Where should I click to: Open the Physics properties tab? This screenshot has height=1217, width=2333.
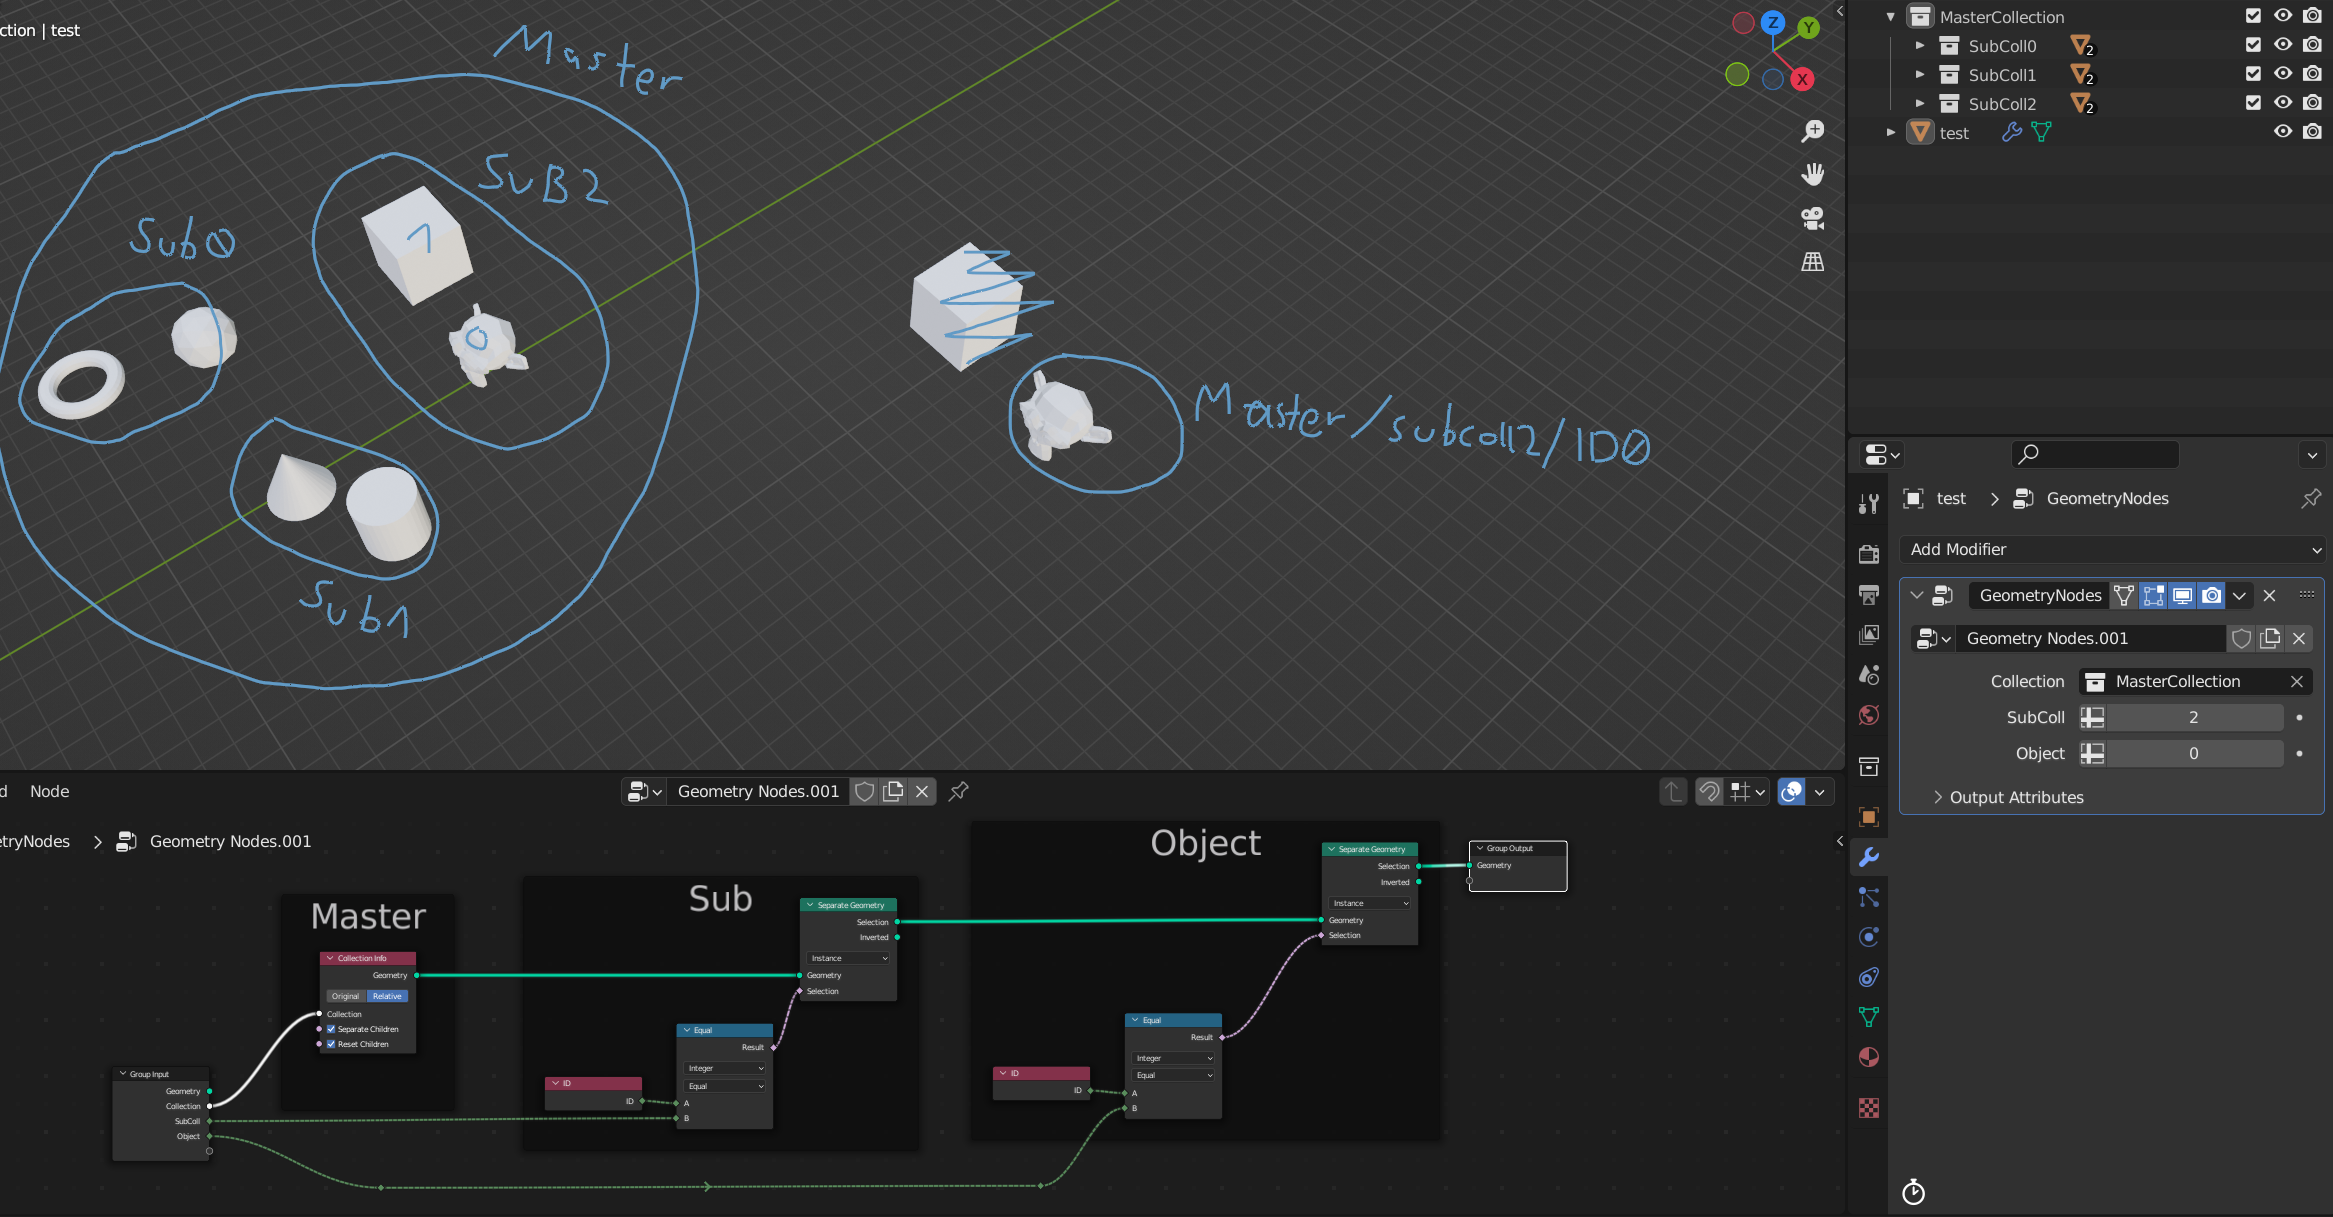(1868, 937)
